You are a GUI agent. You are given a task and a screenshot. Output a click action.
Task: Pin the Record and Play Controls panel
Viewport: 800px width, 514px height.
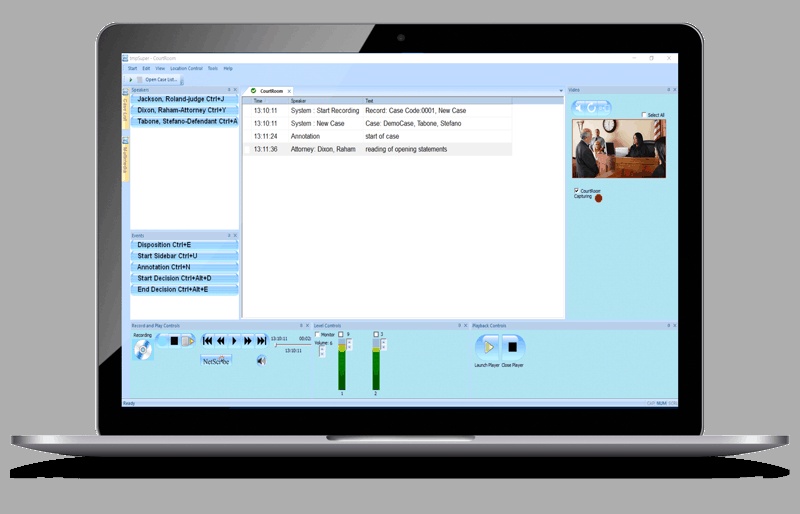301,326
